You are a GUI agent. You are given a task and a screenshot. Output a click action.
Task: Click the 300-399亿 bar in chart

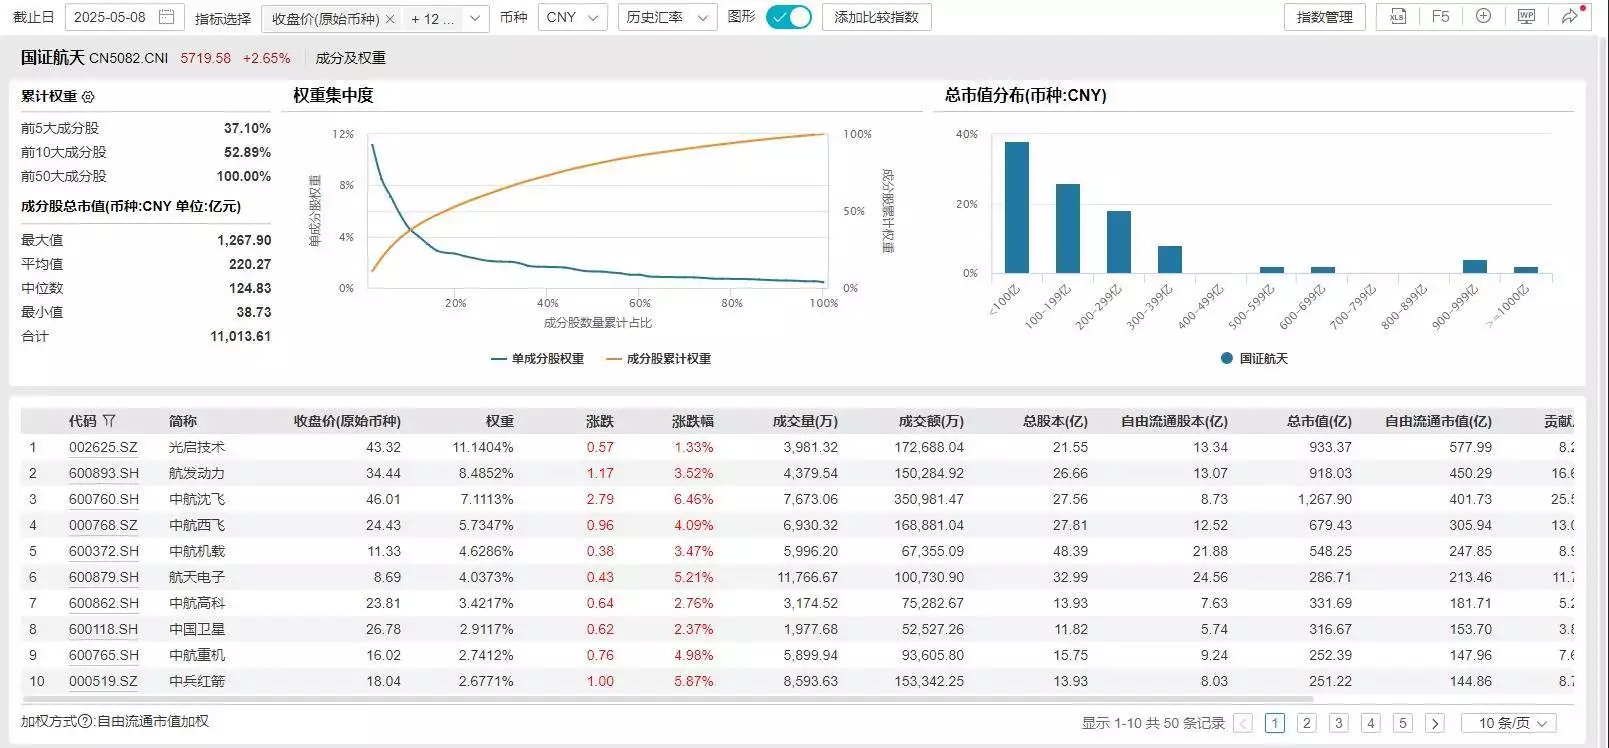tap(1170, 259)
